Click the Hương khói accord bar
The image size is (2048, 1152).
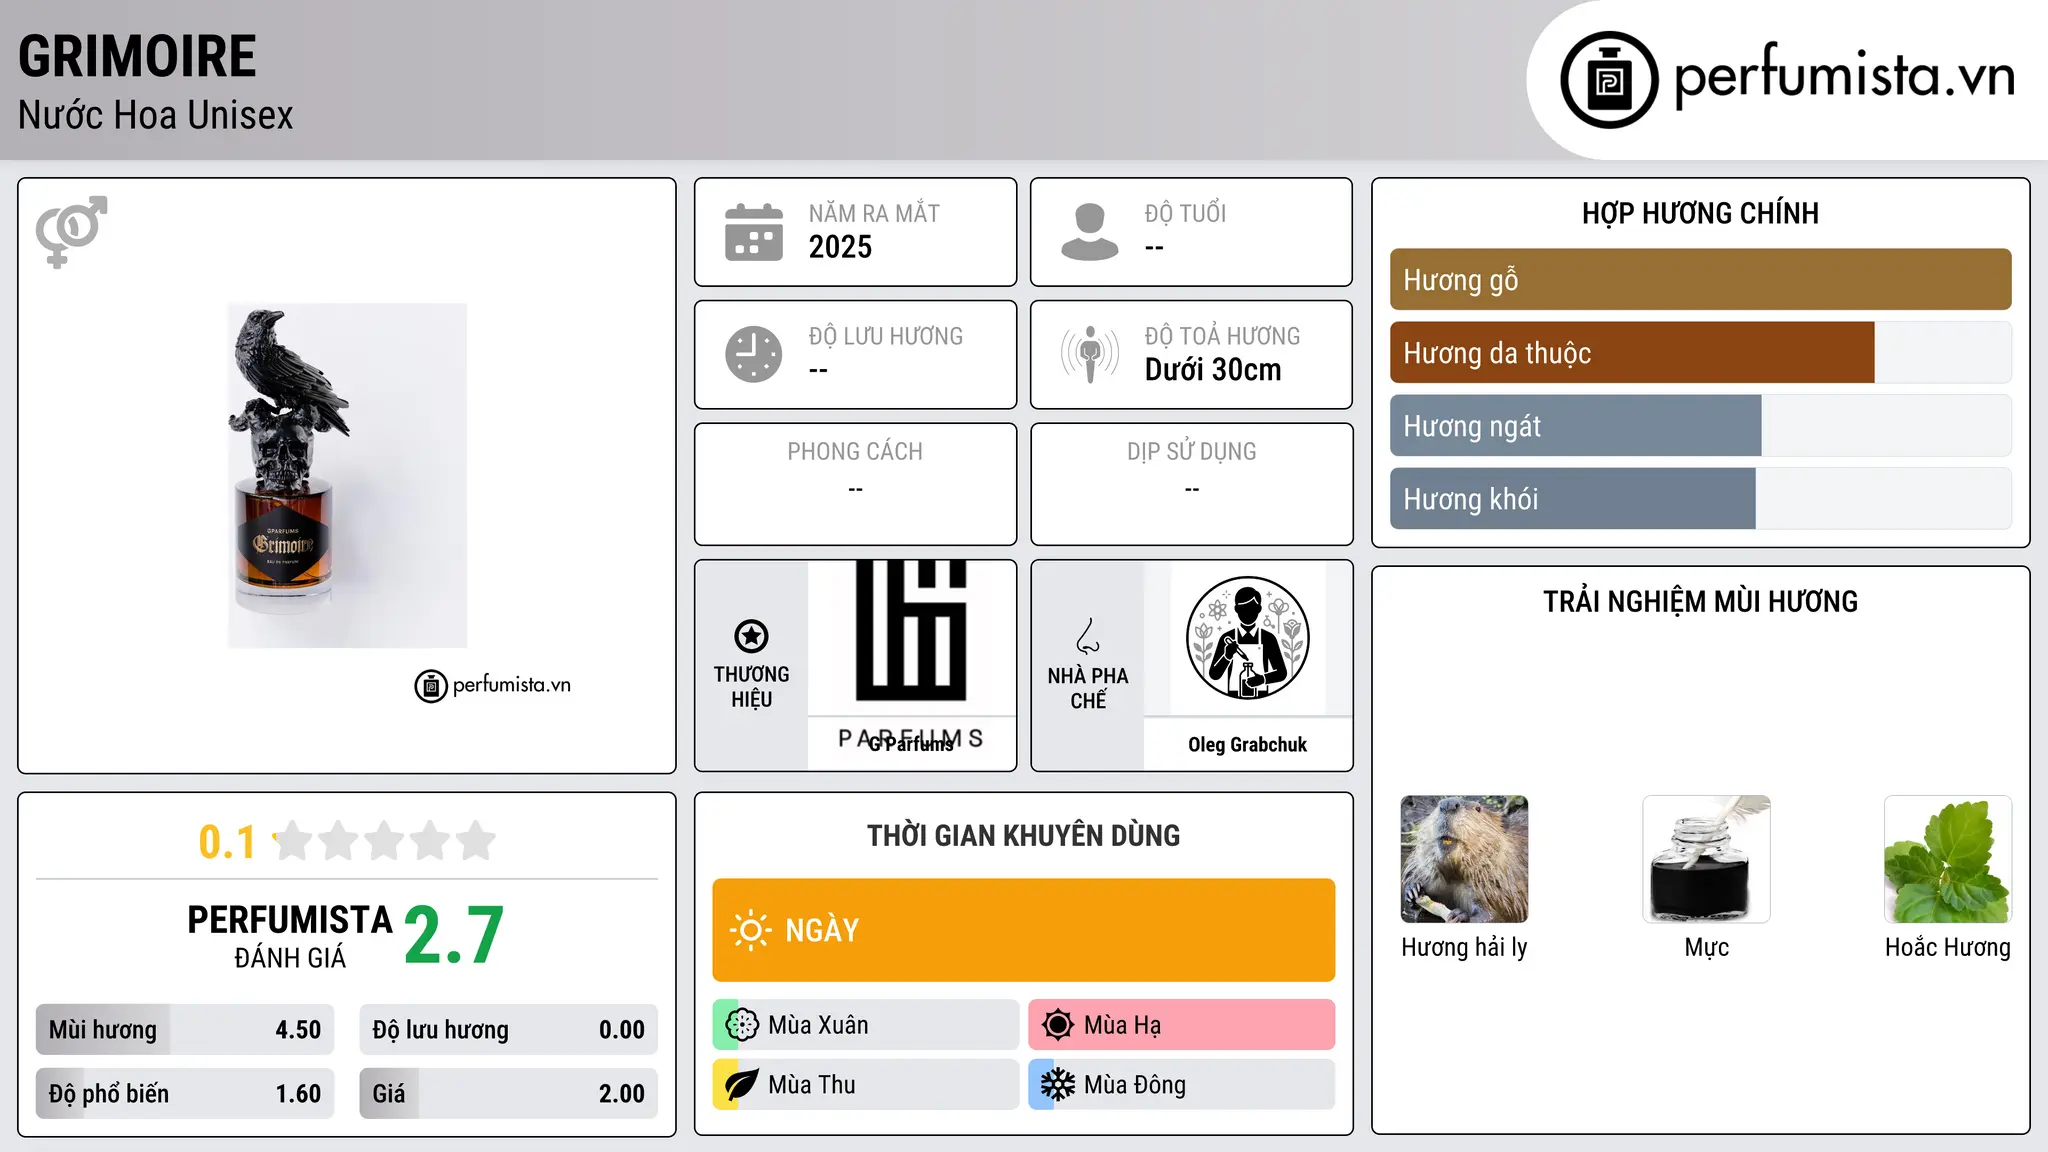pos(1700,499)
